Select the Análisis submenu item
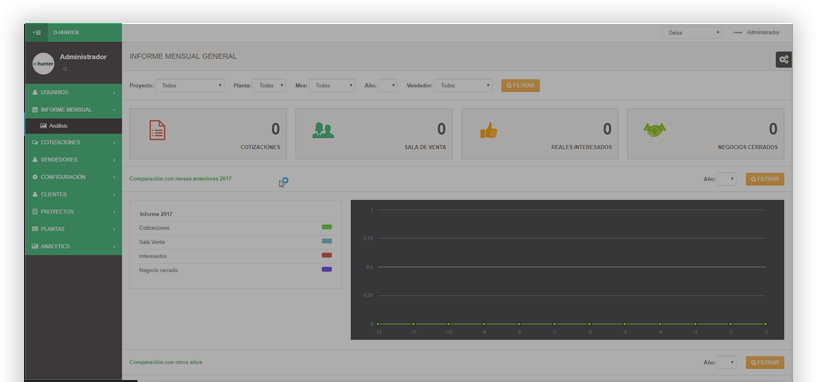 tap(73, 126)
